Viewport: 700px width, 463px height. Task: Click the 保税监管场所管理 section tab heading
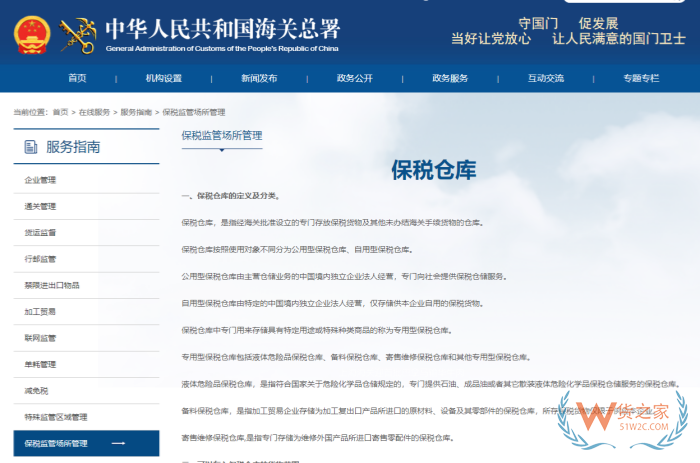pyautogui.click(x=222, y=135)
